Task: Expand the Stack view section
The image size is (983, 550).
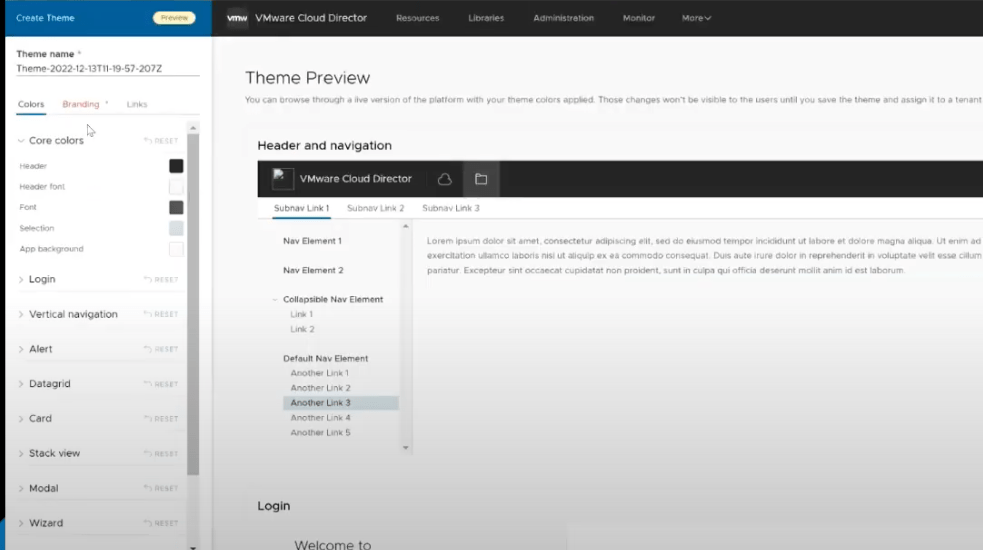Action: (x=21, y=454)
